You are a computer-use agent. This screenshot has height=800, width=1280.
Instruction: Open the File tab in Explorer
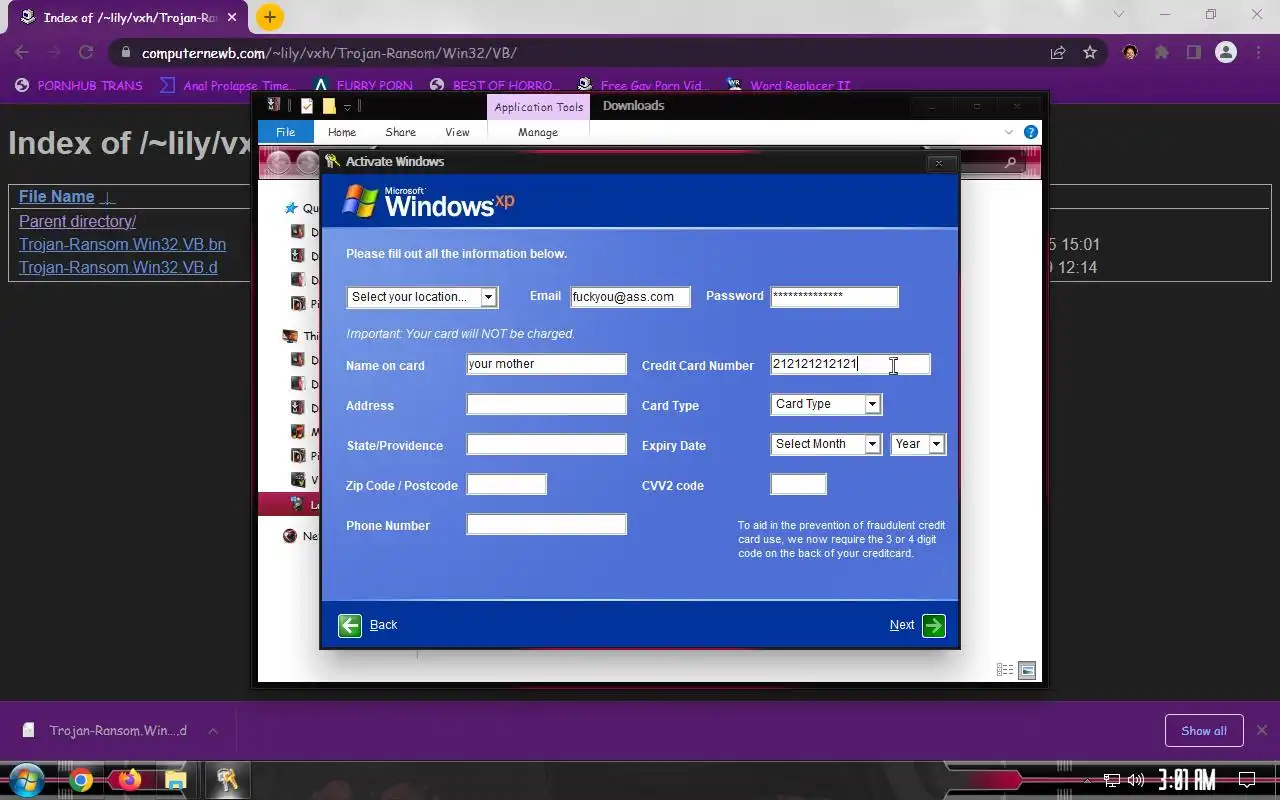click(285, 132)
